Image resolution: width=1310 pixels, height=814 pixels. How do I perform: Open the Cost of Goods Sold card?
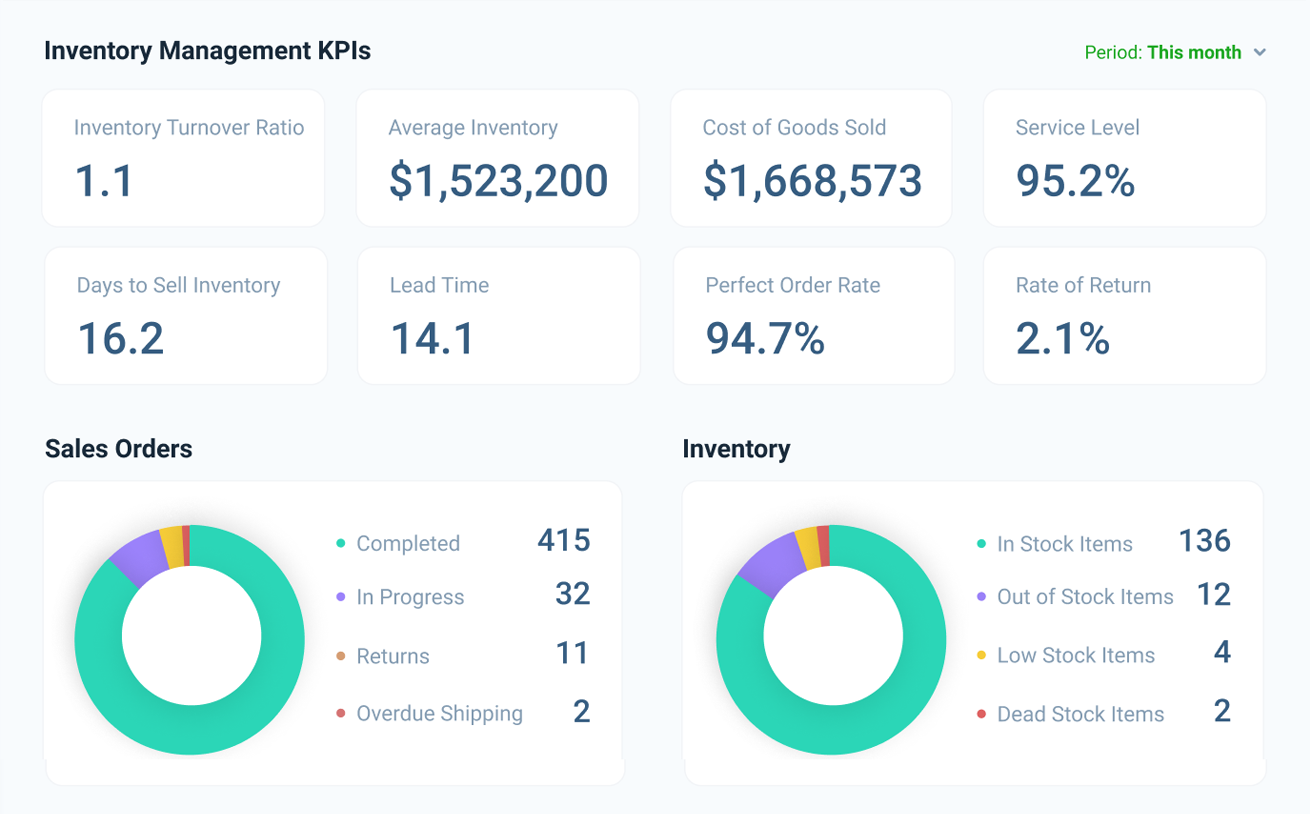click(811, 158)
